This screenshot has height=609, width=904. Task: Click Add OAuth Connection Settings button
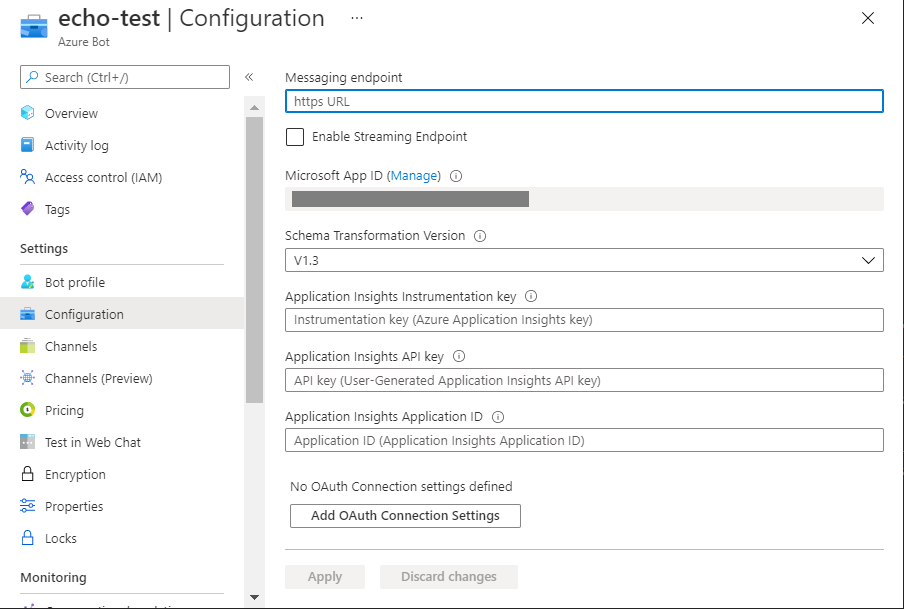tap(405, 516)
